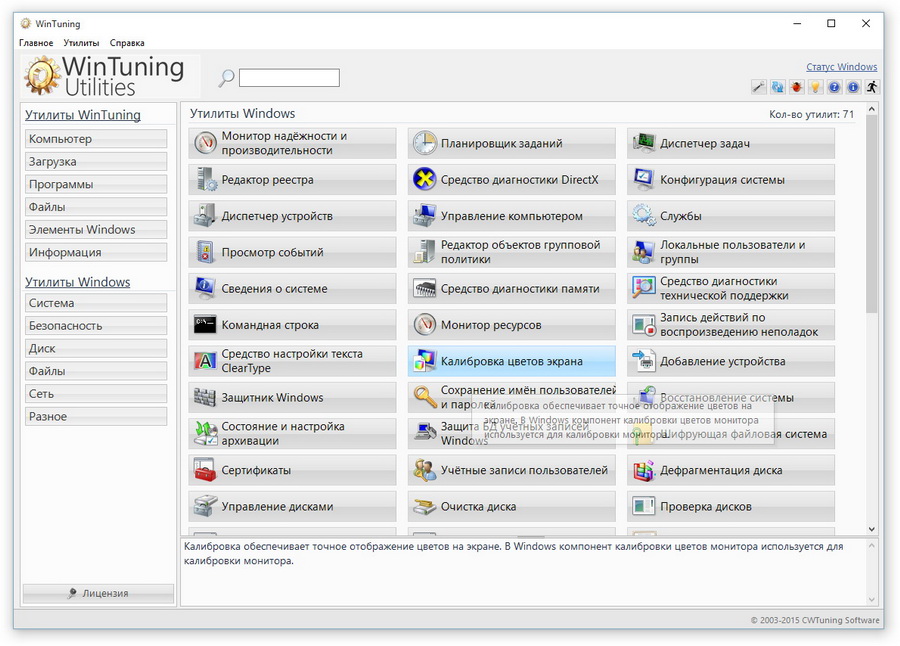Click the Лицензия button
900x646 pixels.
coord(98,593)
